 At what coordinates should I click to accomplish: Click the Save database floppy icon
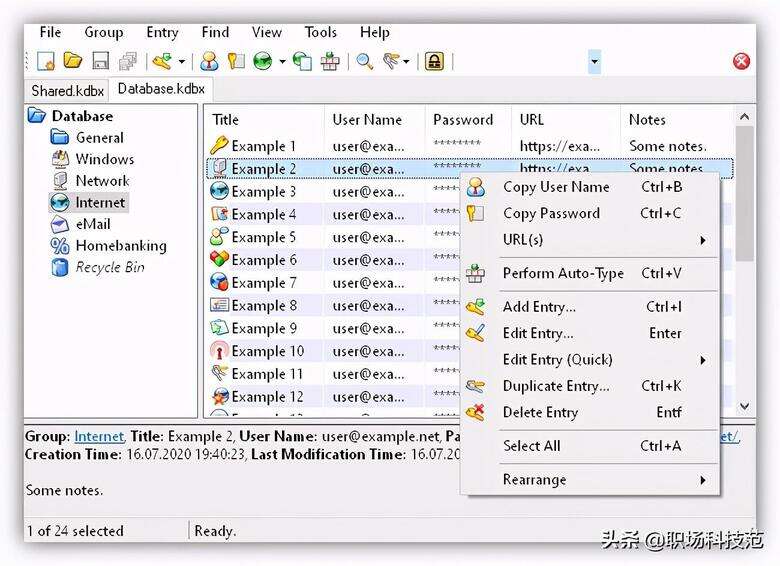click(100, 61)
